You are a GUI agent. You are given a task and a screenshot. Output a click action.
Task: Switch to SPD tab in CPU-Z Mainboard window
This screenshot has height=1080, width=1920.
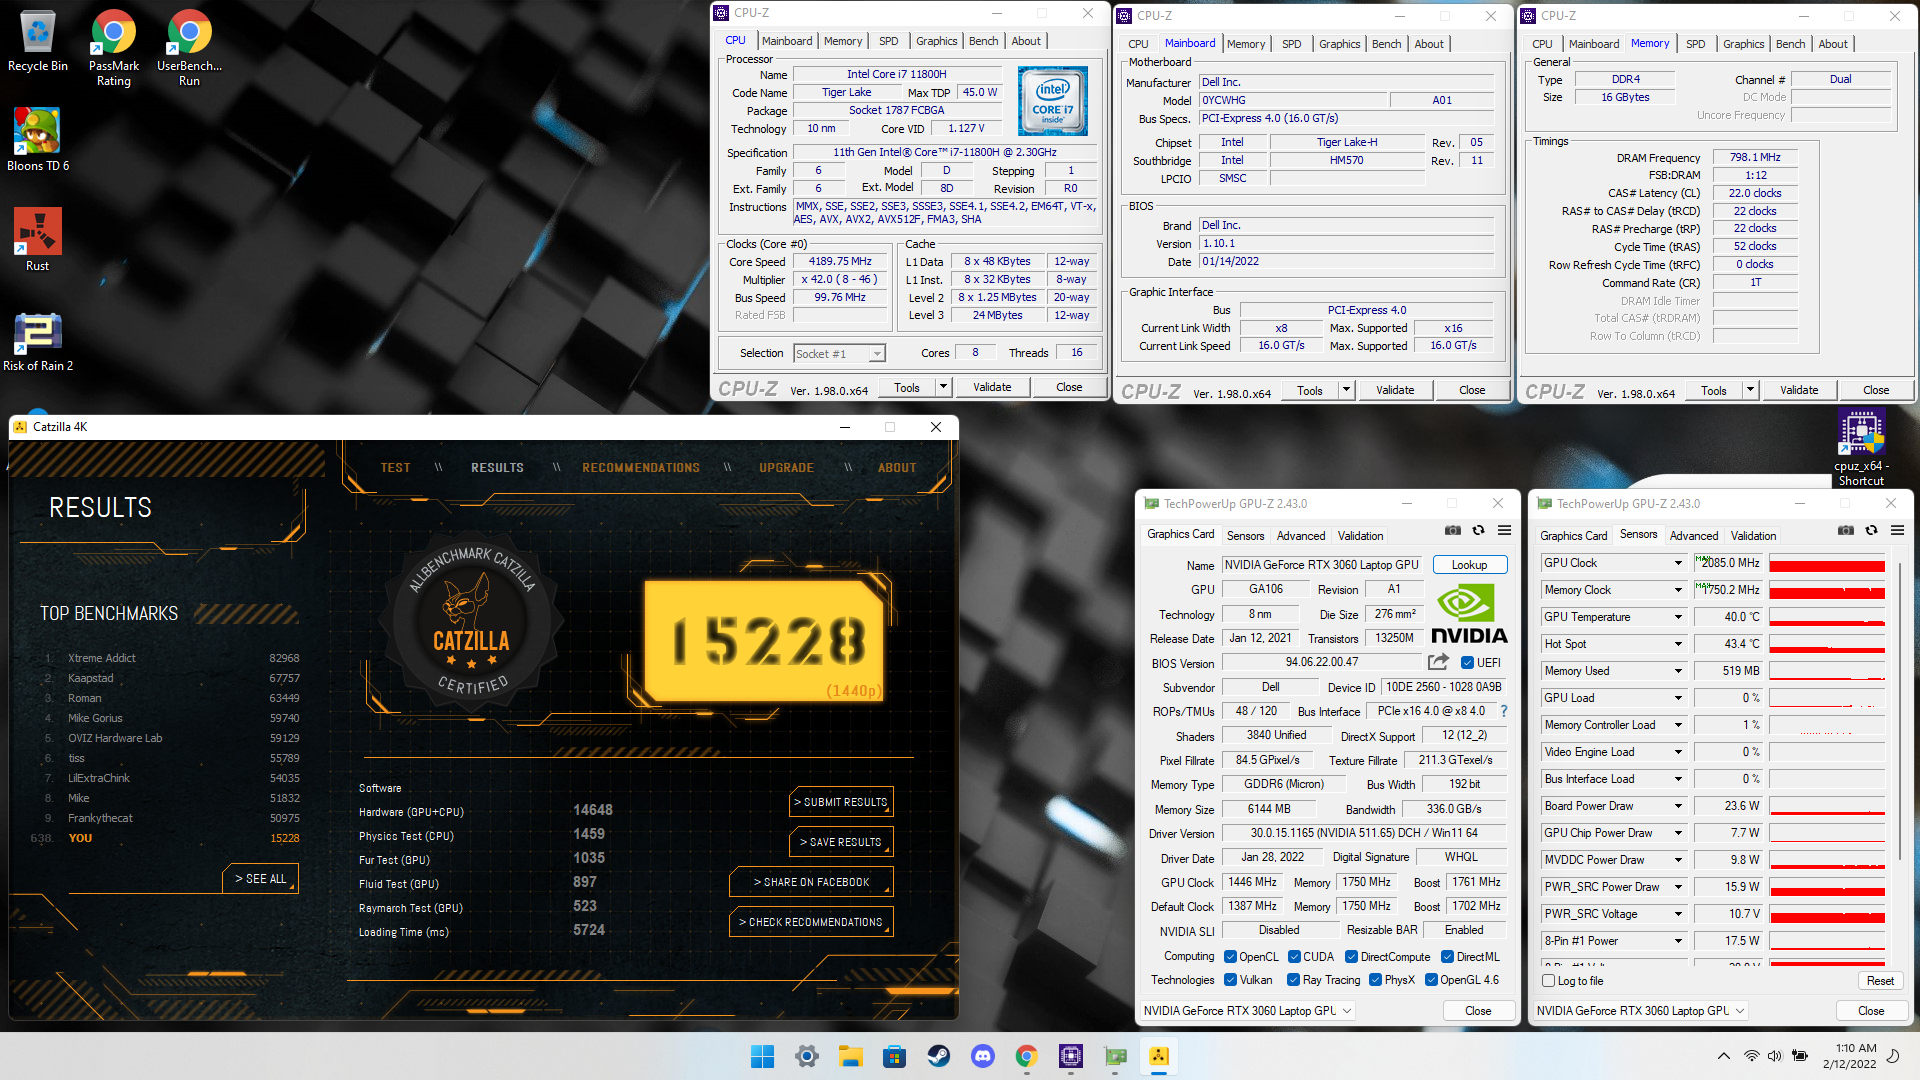[1291, 44]
